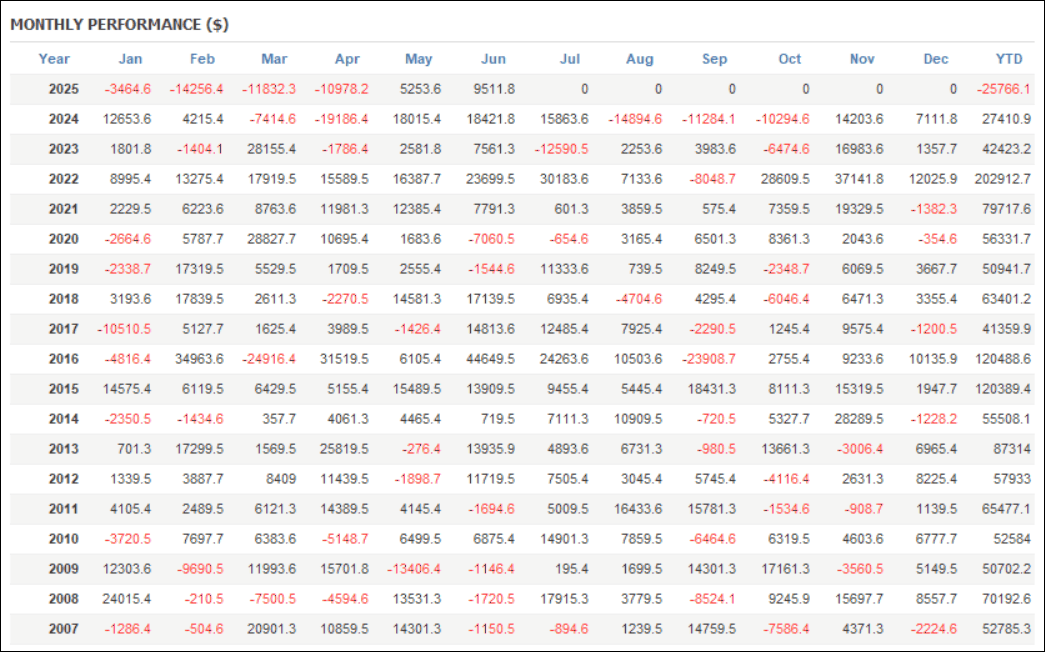Click the Jun column header
Screen dimensions: 1045x652
pos(493,59)
